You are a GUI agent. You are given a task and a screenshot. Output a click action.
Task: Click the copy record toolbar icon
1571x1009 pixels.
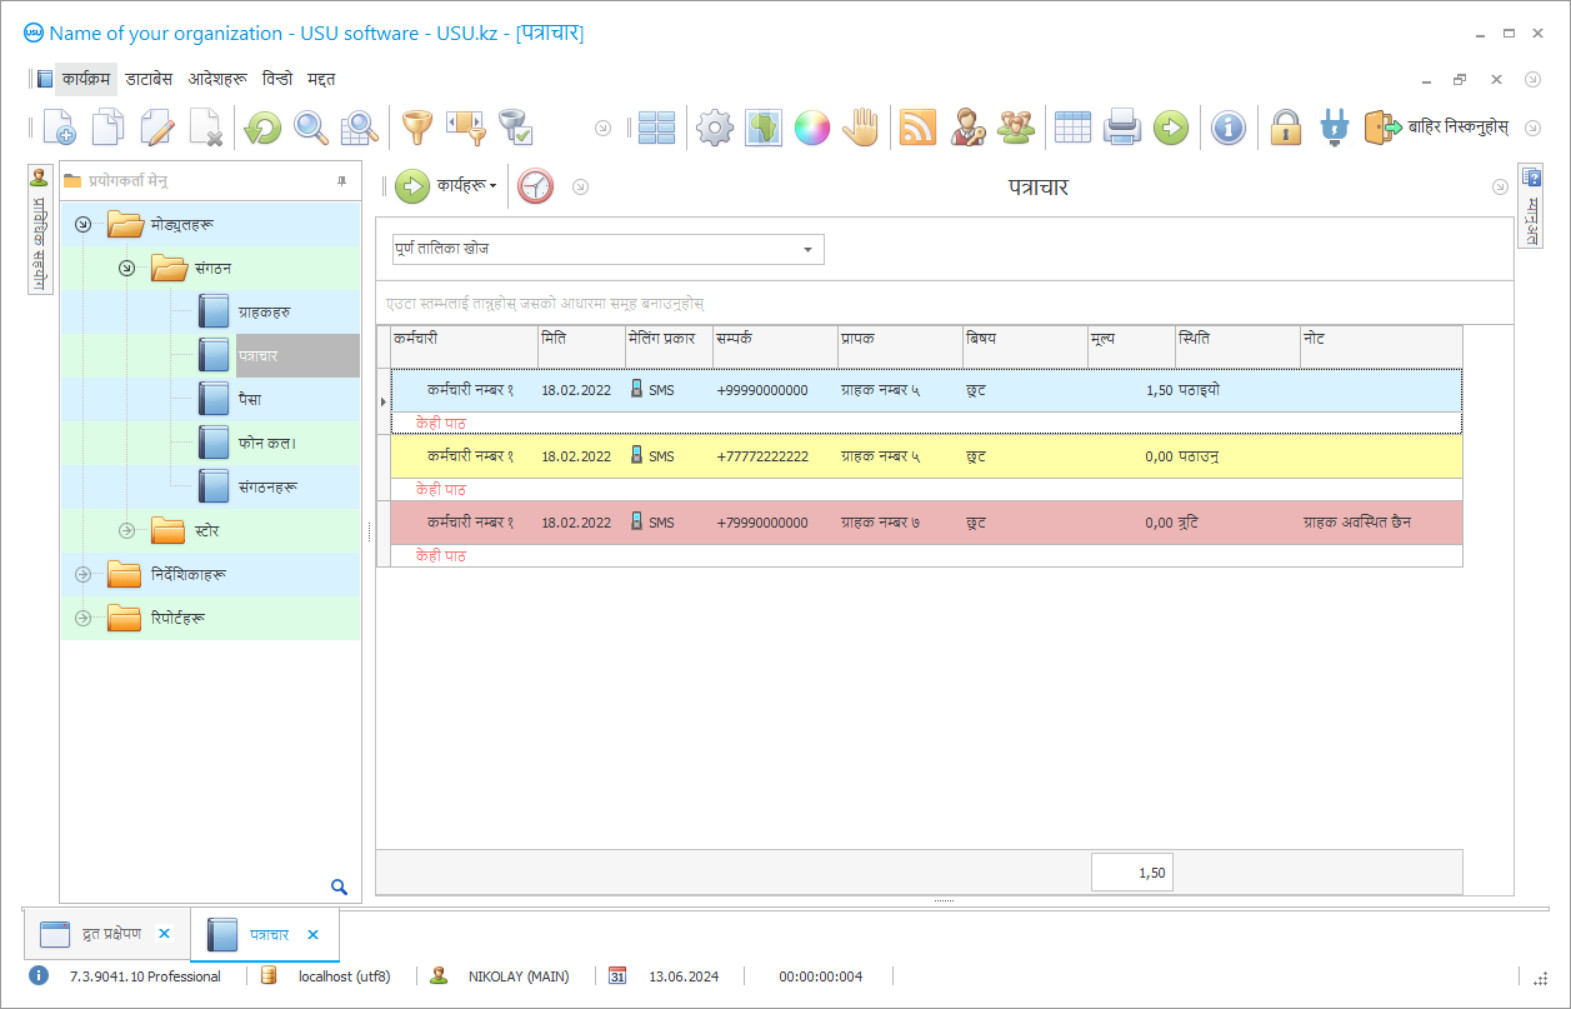click(108, 127)
